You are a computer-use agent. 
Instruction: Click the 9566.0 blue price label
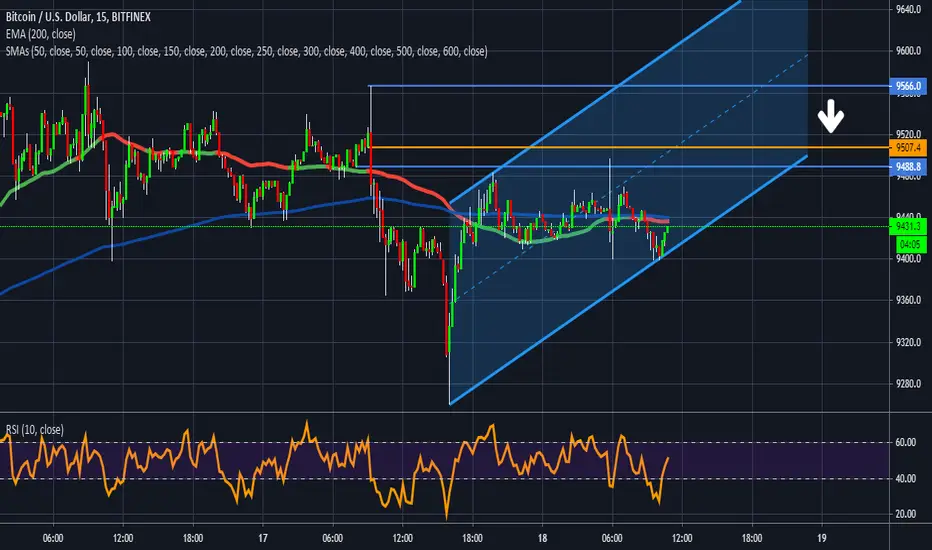point(908,86)
